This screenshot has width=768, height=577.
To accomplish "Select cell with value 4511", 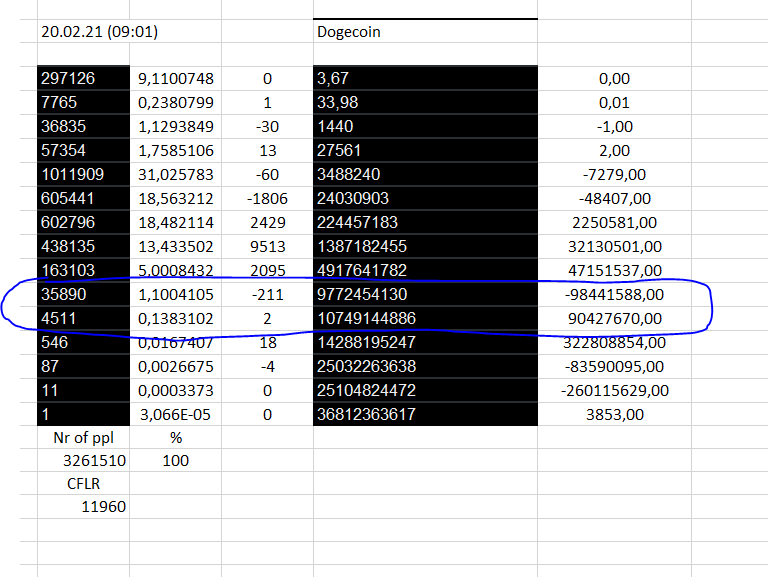I will pos(83,318).
